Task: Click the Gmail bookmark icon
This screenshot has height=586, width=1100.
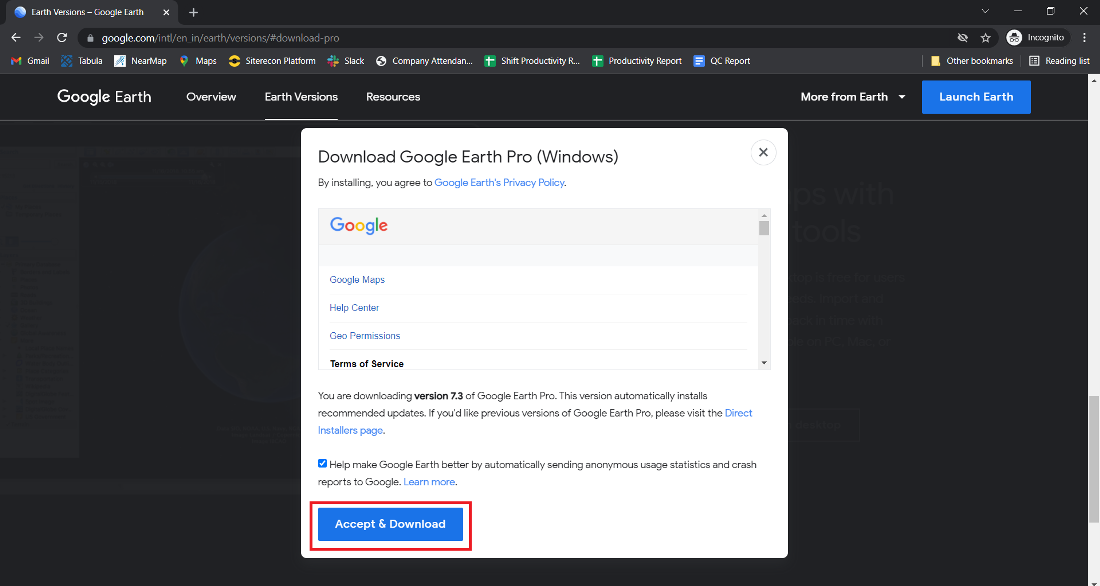Action: pos(16,61)
